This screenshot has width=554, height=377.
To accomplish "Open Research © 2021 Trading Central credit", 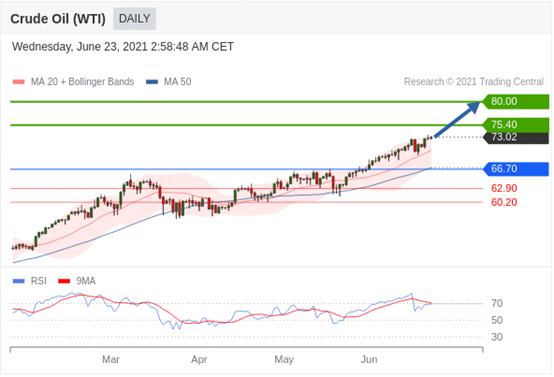I will click(473, 82).
